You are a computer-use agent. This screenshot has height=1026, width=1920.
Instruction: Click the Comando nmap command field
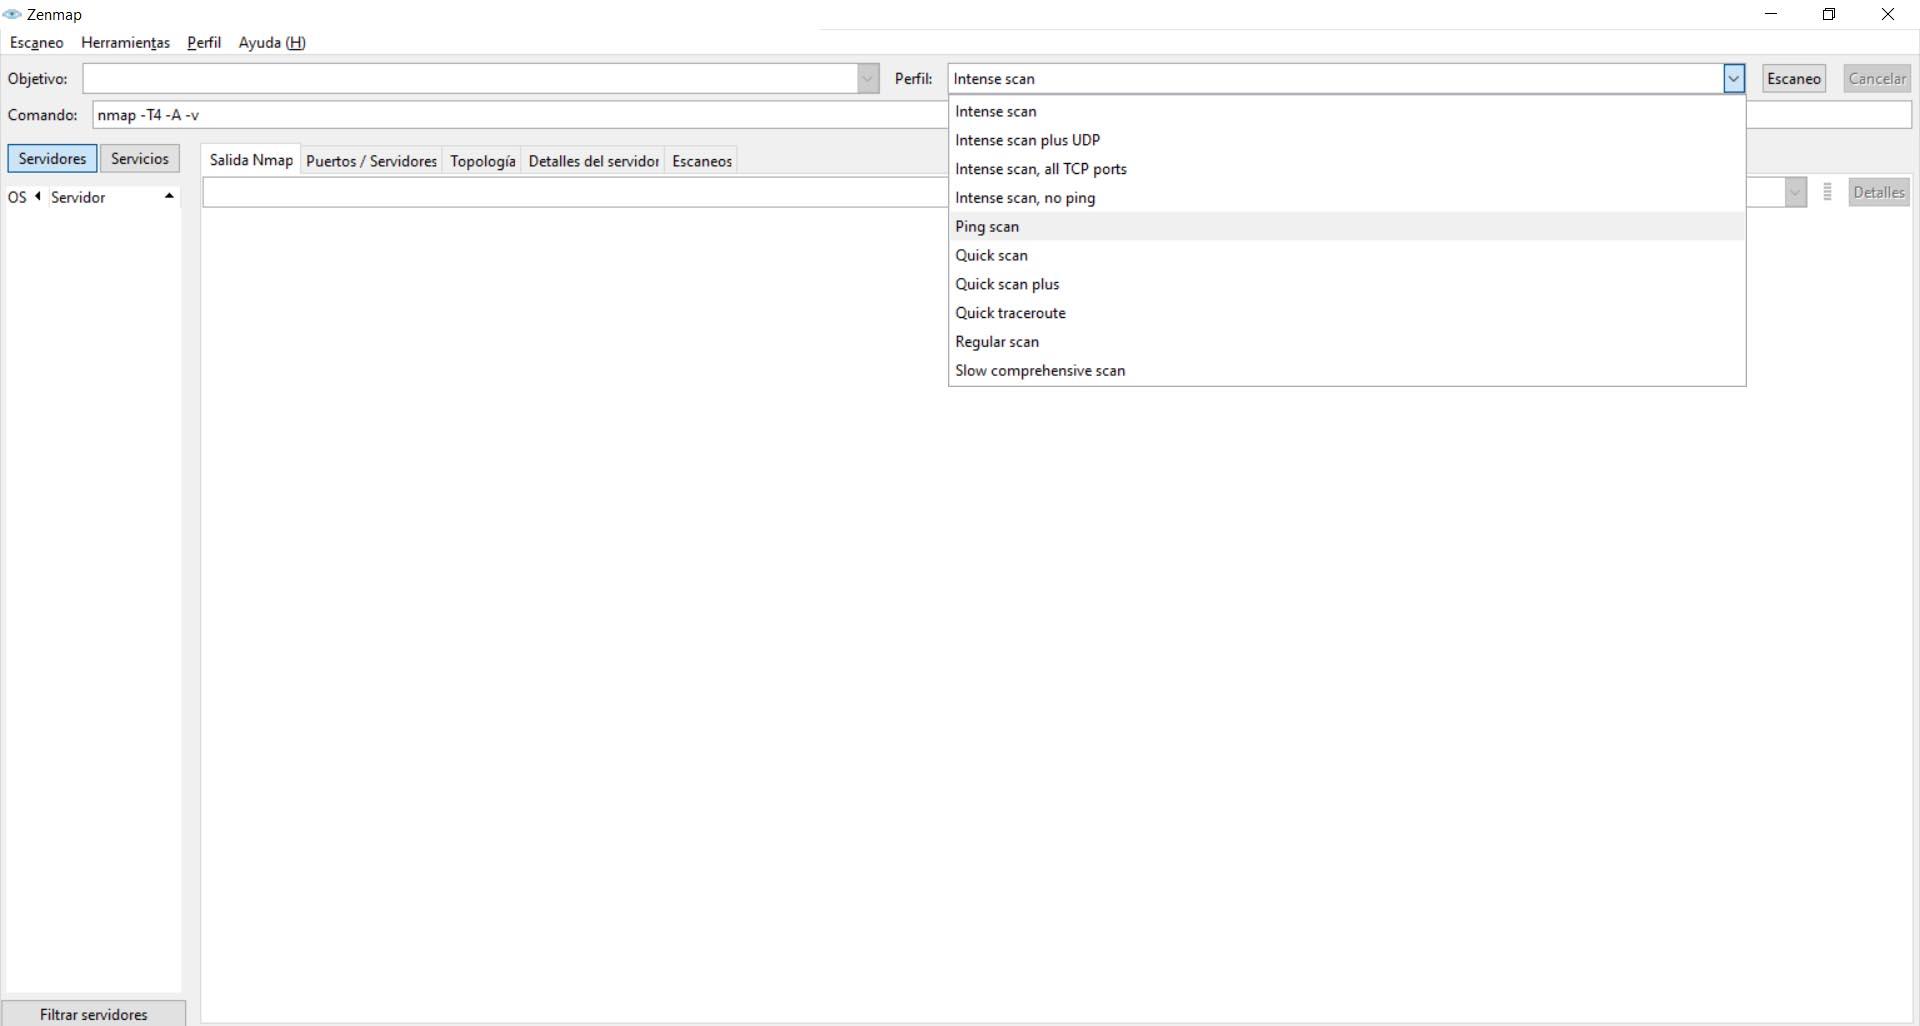coord(520,115)
